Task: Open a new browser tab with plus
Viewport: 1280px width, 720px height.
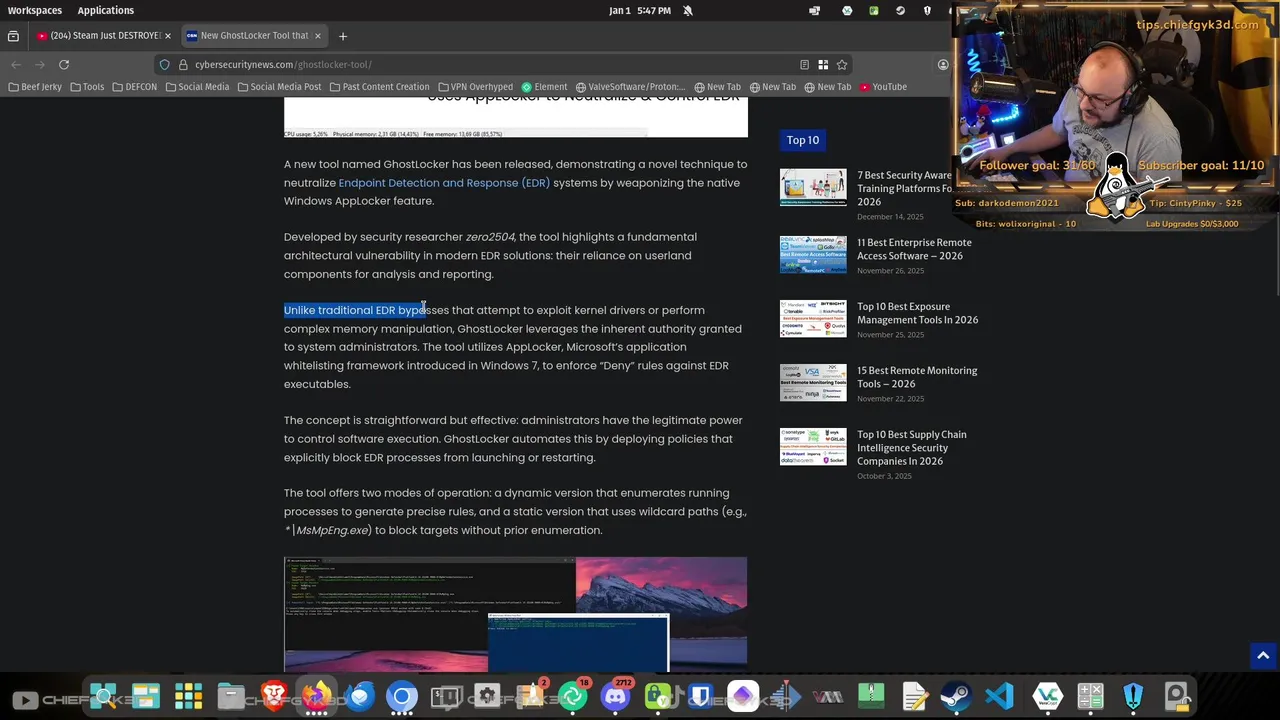Action: 343,36
